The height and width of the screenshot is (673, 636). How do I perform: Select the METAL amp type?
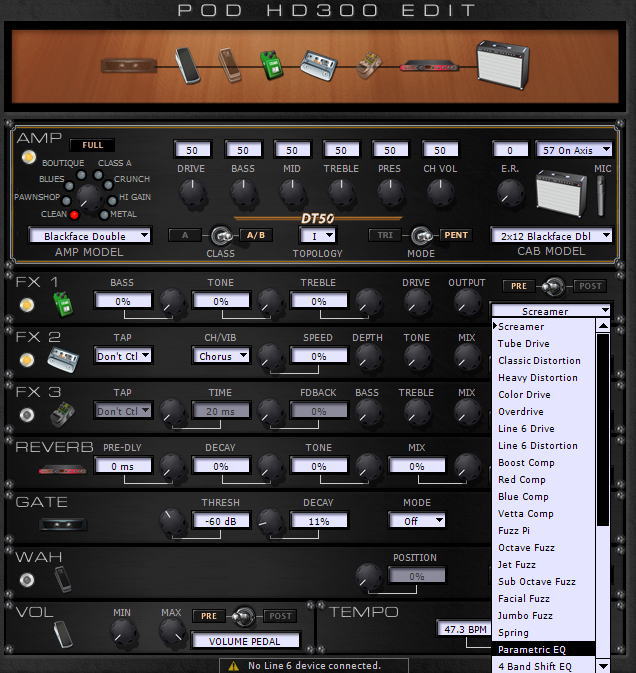pos(104,215)
